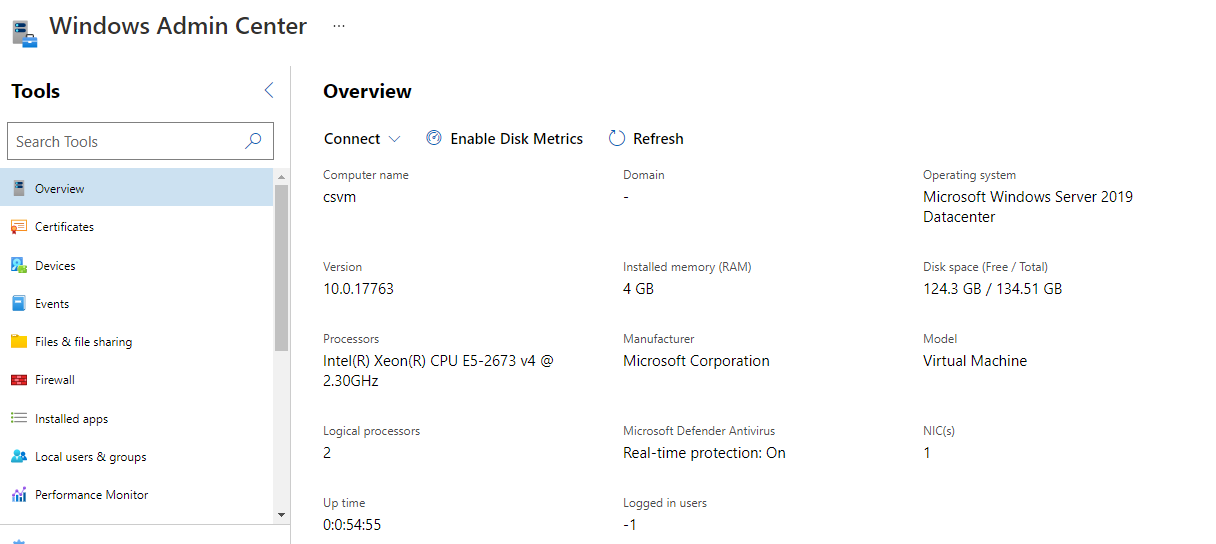Select Performance Monitor from Tools list

coord(91,495)
